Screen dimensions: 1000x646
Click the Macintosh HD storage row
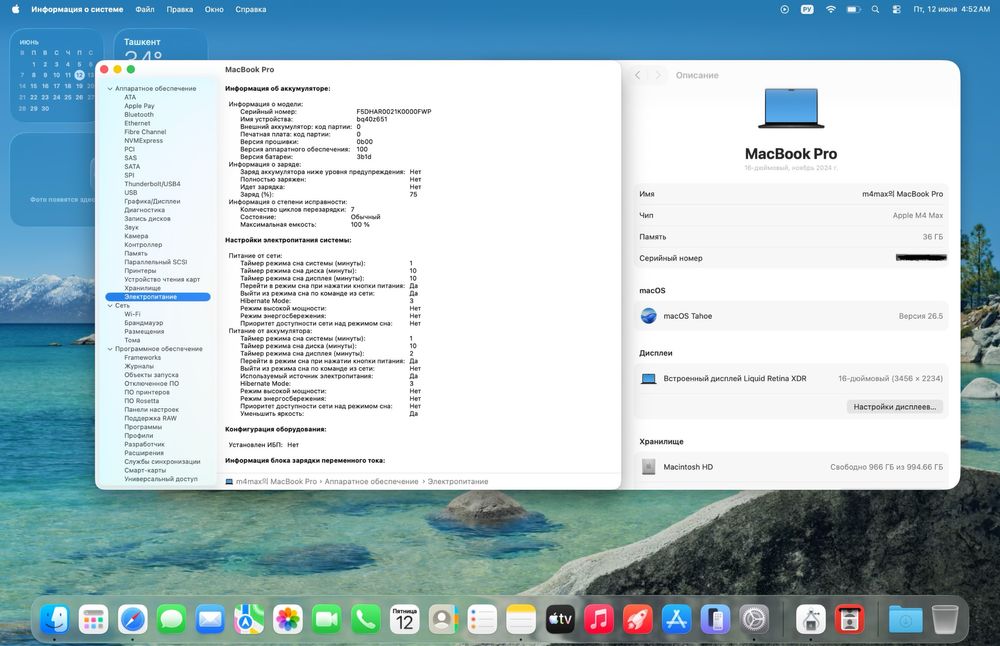point(791,467)
